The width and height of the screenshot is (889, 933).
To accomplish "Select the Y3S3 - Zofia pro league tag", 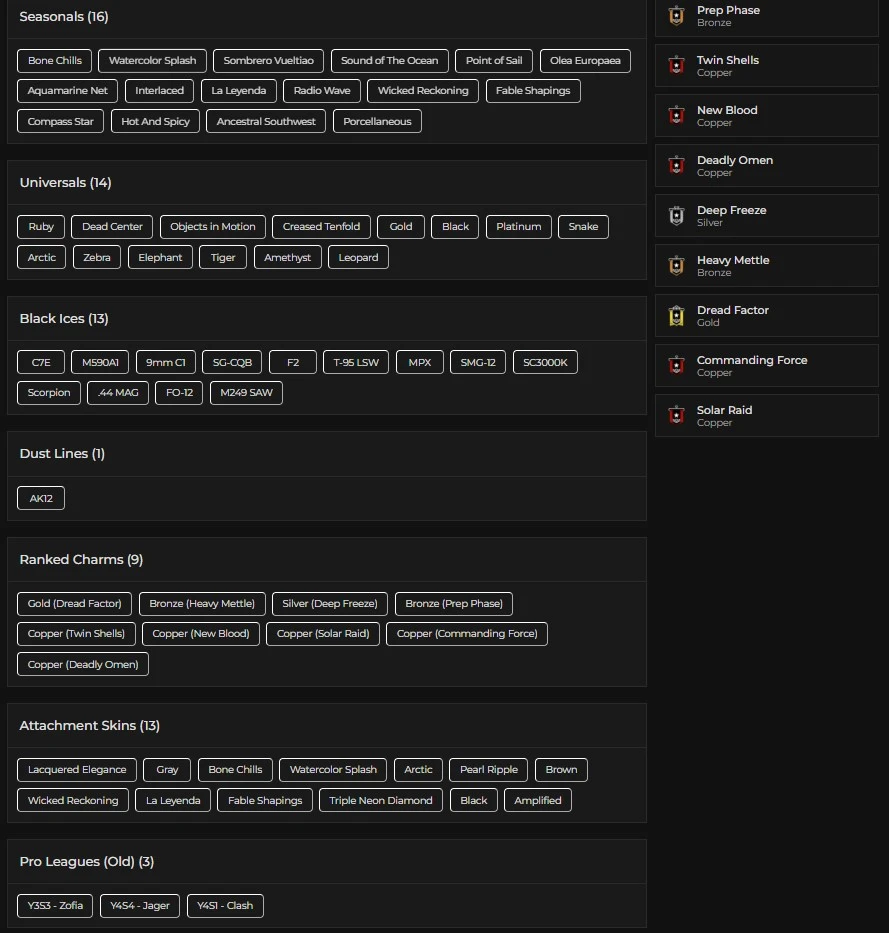I will click(x=55, y=906).
